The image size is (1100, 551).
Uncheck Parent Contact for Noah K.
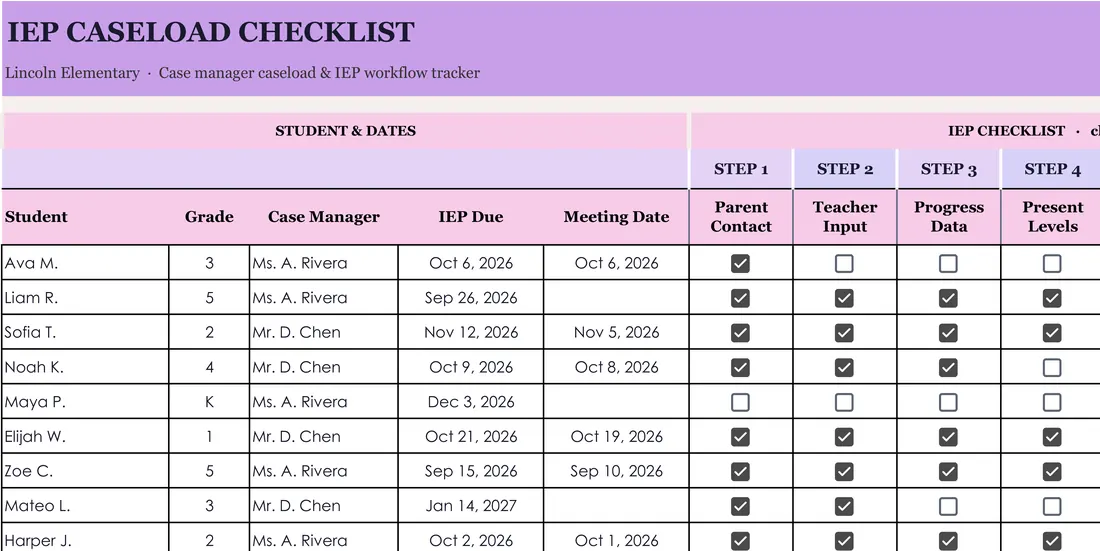click(740, 367)
